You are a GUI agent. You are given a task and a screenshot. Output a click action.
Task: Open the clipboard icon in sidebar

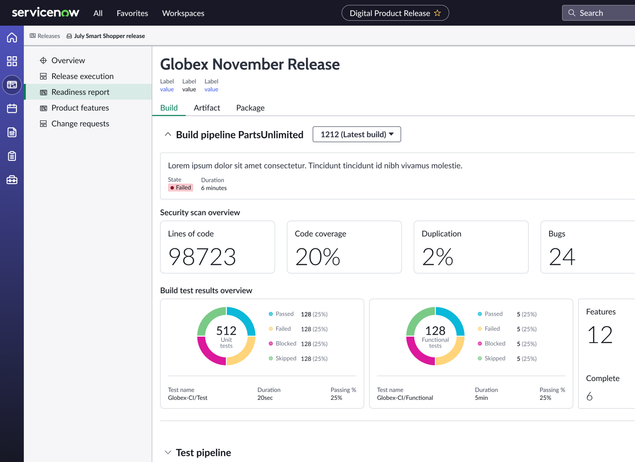point(12,156)
